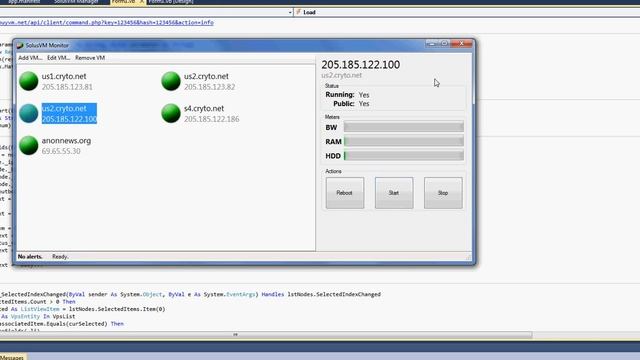Viewport: 640px width, 360px height.
Task: Click the resize grip of SolusVM Monitor status bar
Action: click(x=469, y=257)
